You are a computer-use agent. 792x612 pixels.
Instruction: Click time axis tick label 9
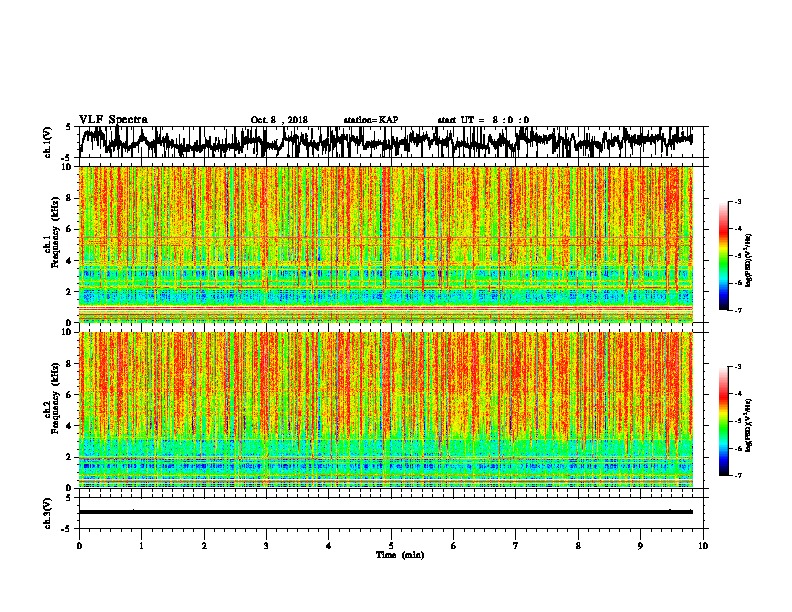[x=640, y=546]
